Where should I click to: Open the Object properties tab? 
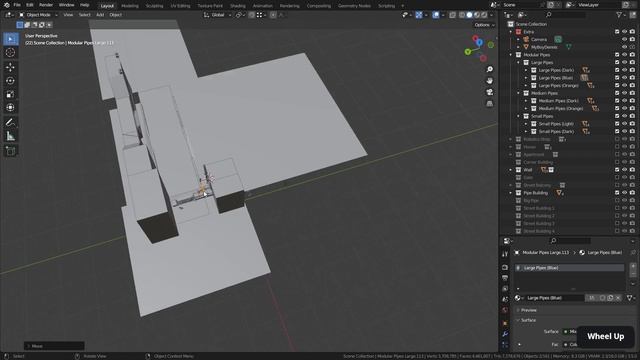coord(505,324)
